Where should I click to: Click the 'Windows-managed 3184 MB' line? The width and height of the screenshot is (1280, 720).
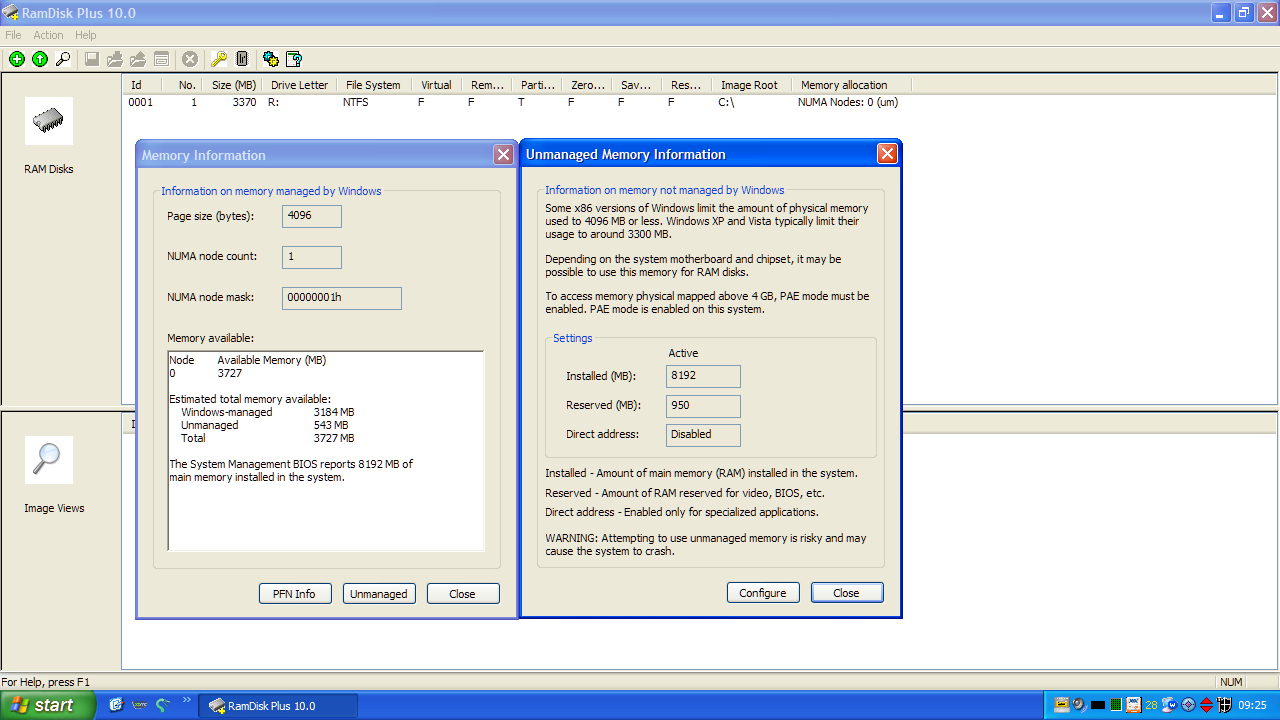(x=267, y=412)
